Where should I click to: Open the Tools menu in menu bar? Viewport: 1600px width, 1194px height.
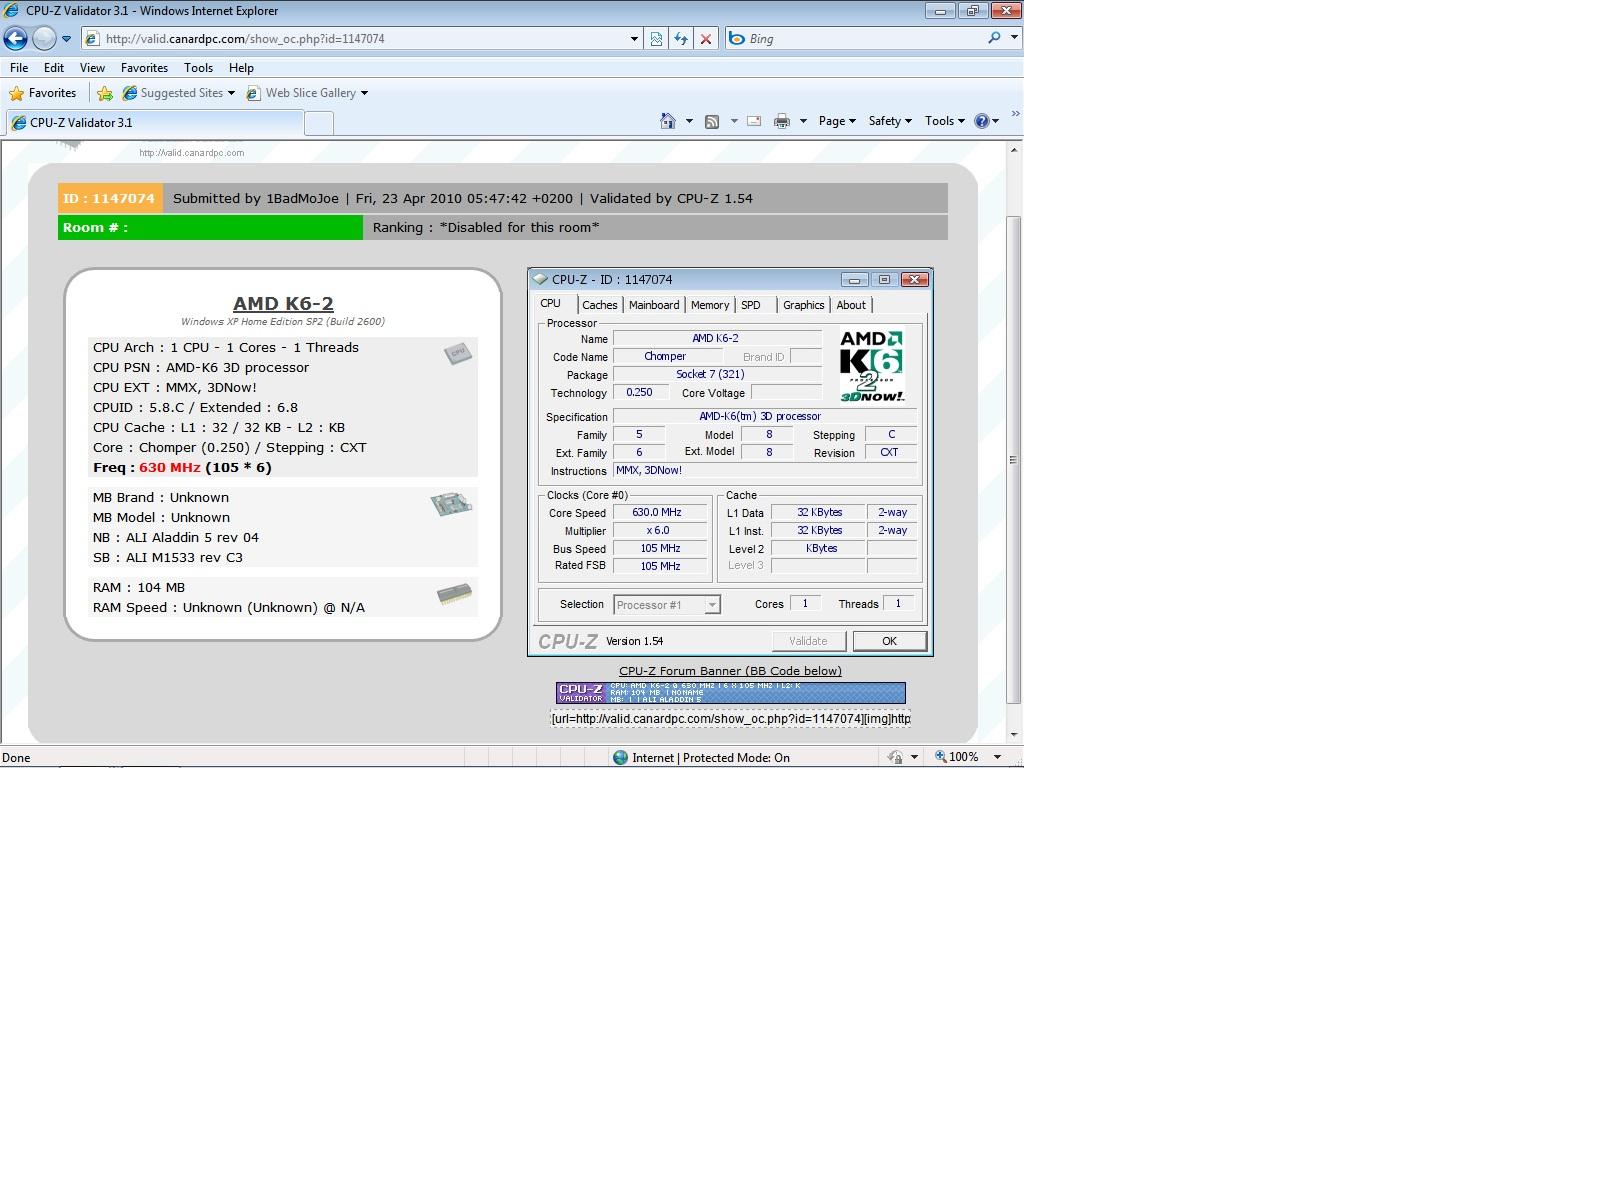tap(198, 68)
